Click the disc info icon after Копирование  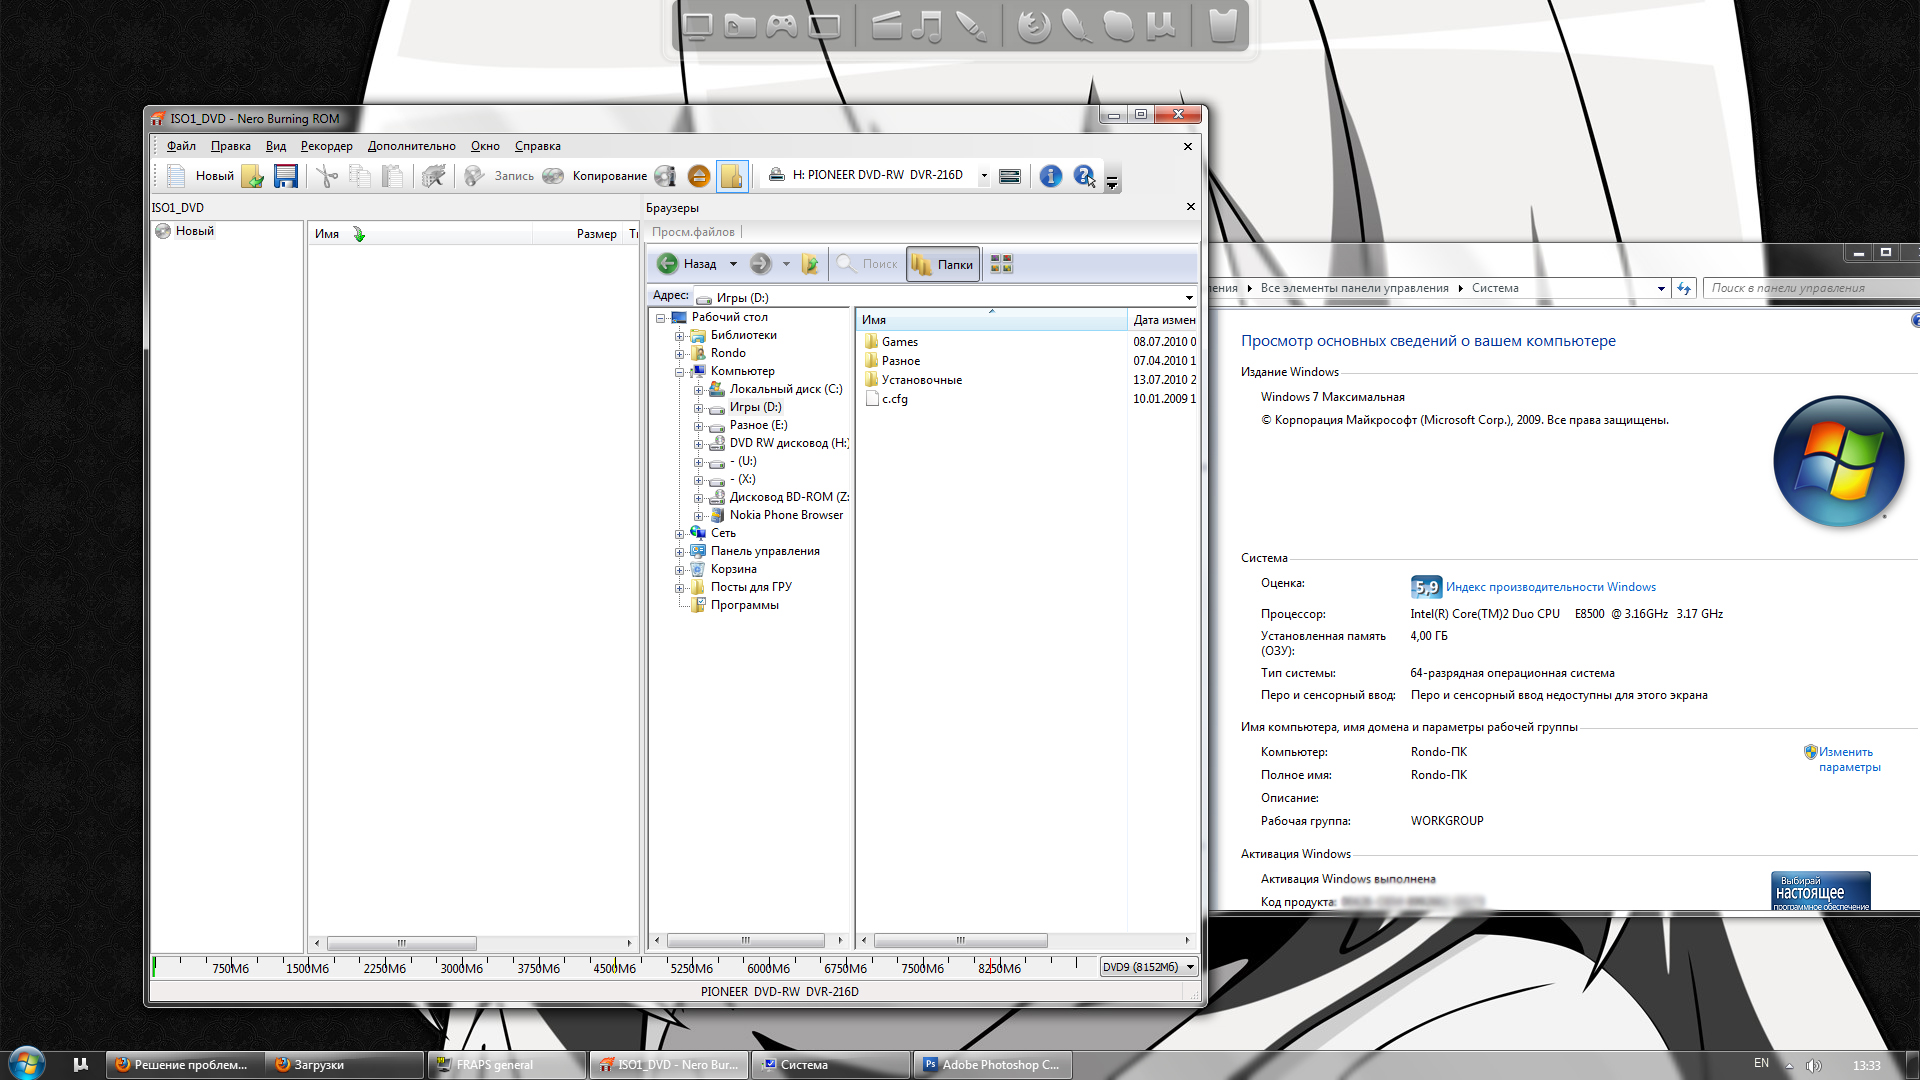pos(665,176)
